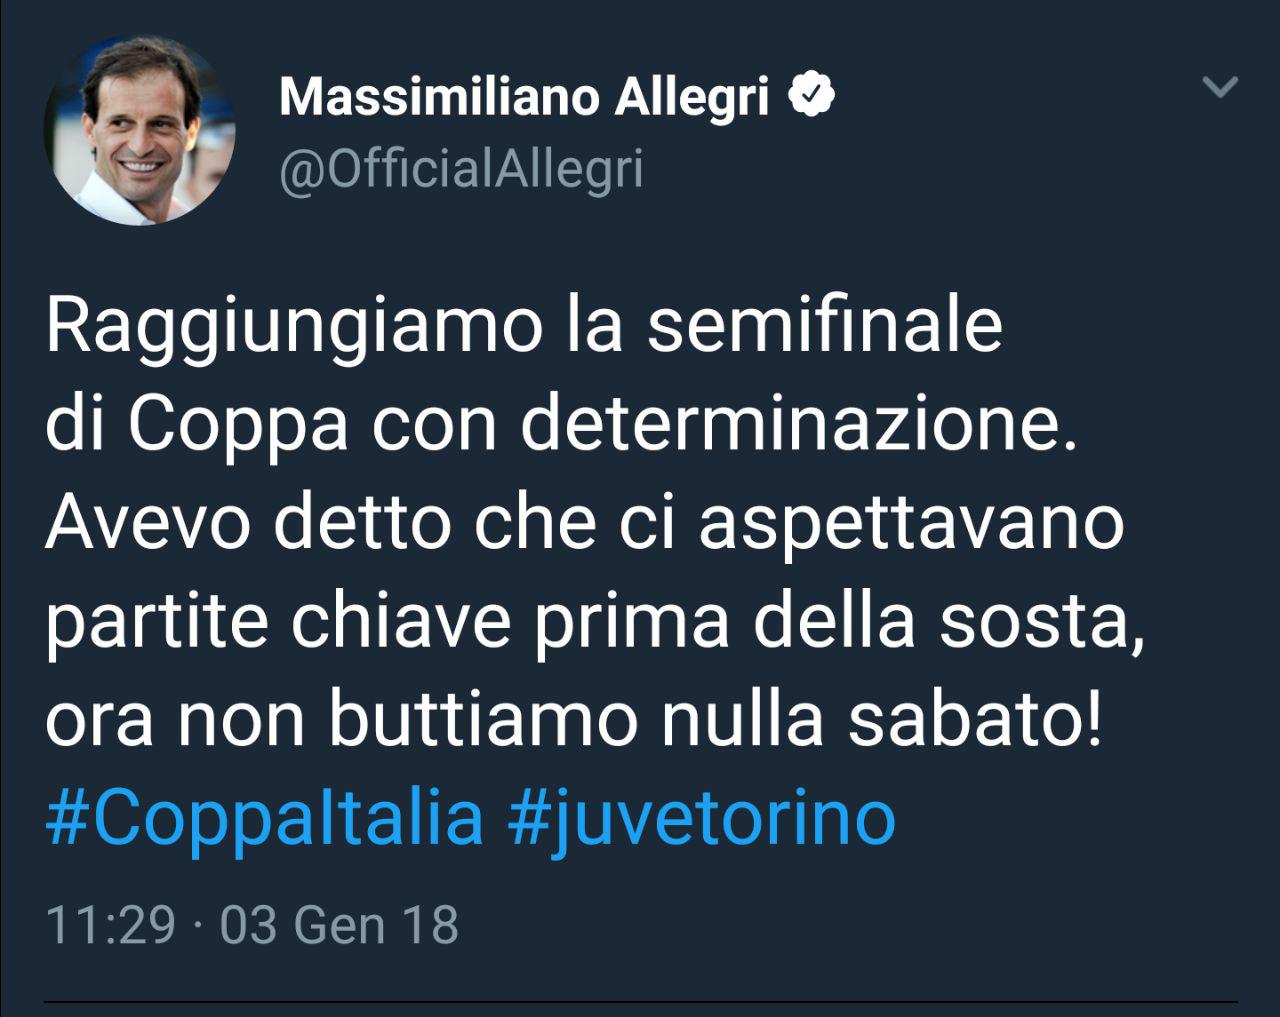The height and width of the screenshot is (1017, 1280).
Task: Click the display name Massimiliano Allegri
Action: pos(525,97)
